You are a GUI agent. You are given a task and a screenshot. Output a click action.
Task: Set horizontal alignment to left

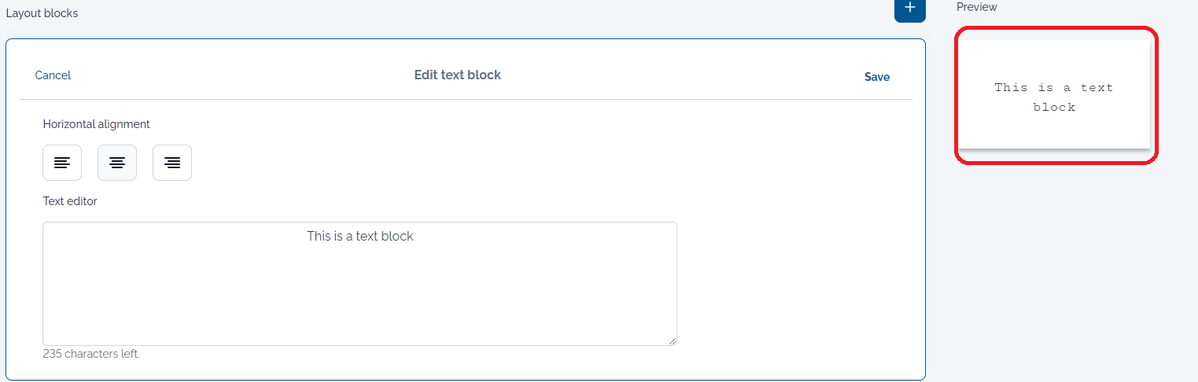(62, 163)
